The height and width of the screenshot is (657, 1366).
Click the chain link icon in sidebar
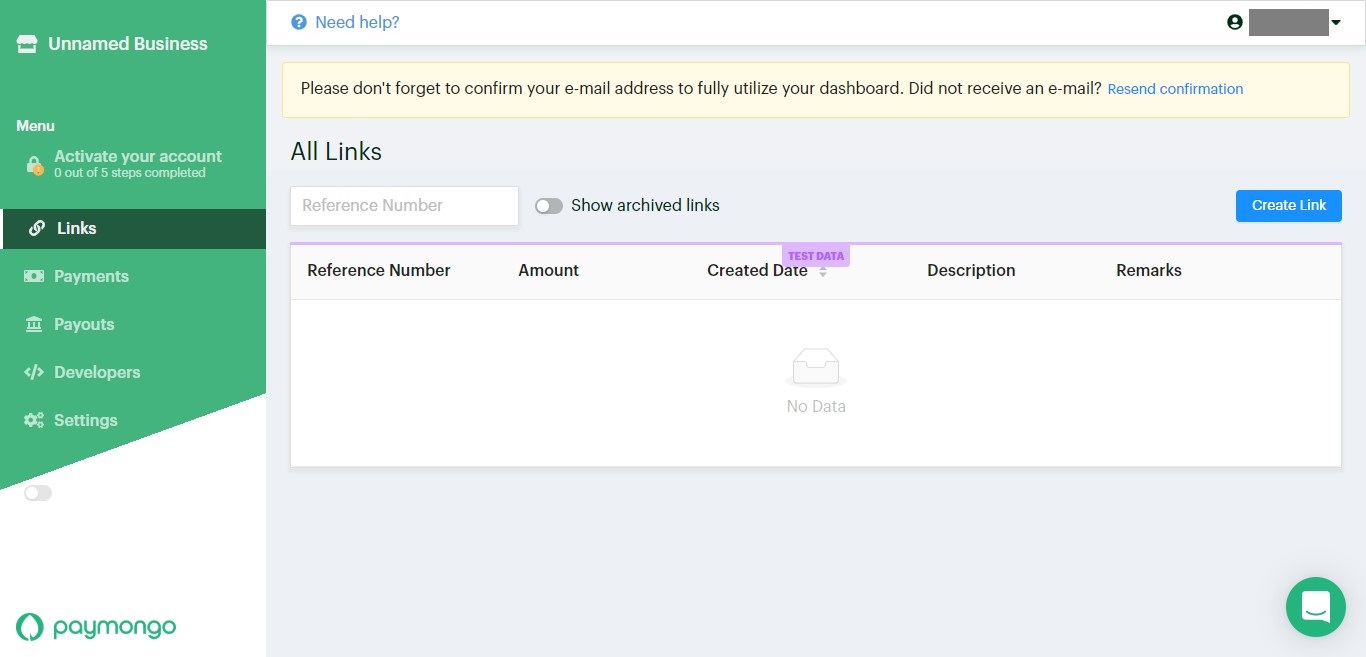click(37, 228)
